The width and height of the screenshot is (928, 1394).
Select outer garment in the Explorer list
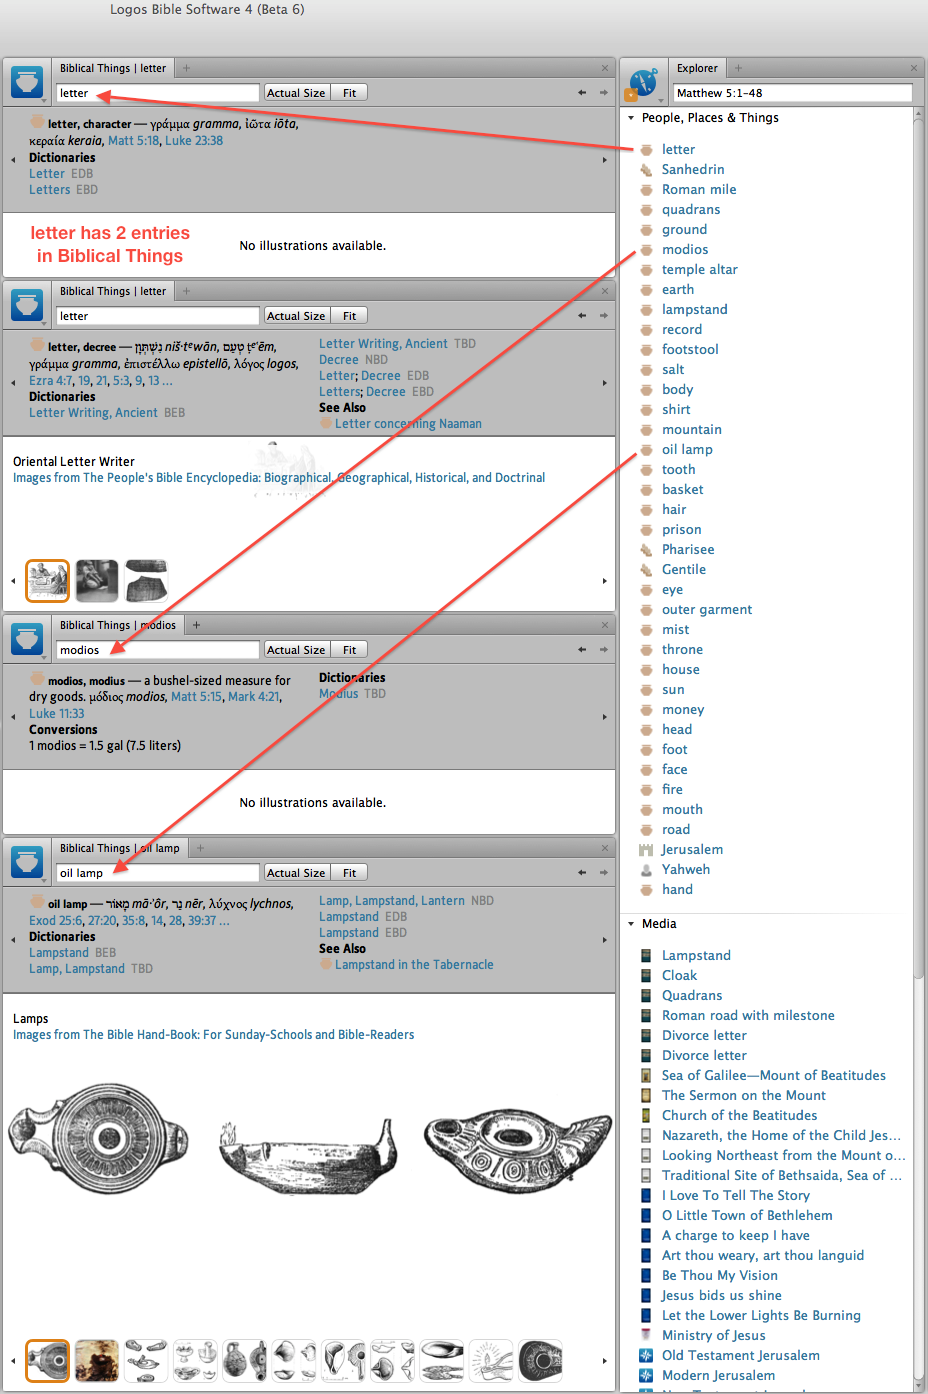pyautogui.click(x=707, y=610)
